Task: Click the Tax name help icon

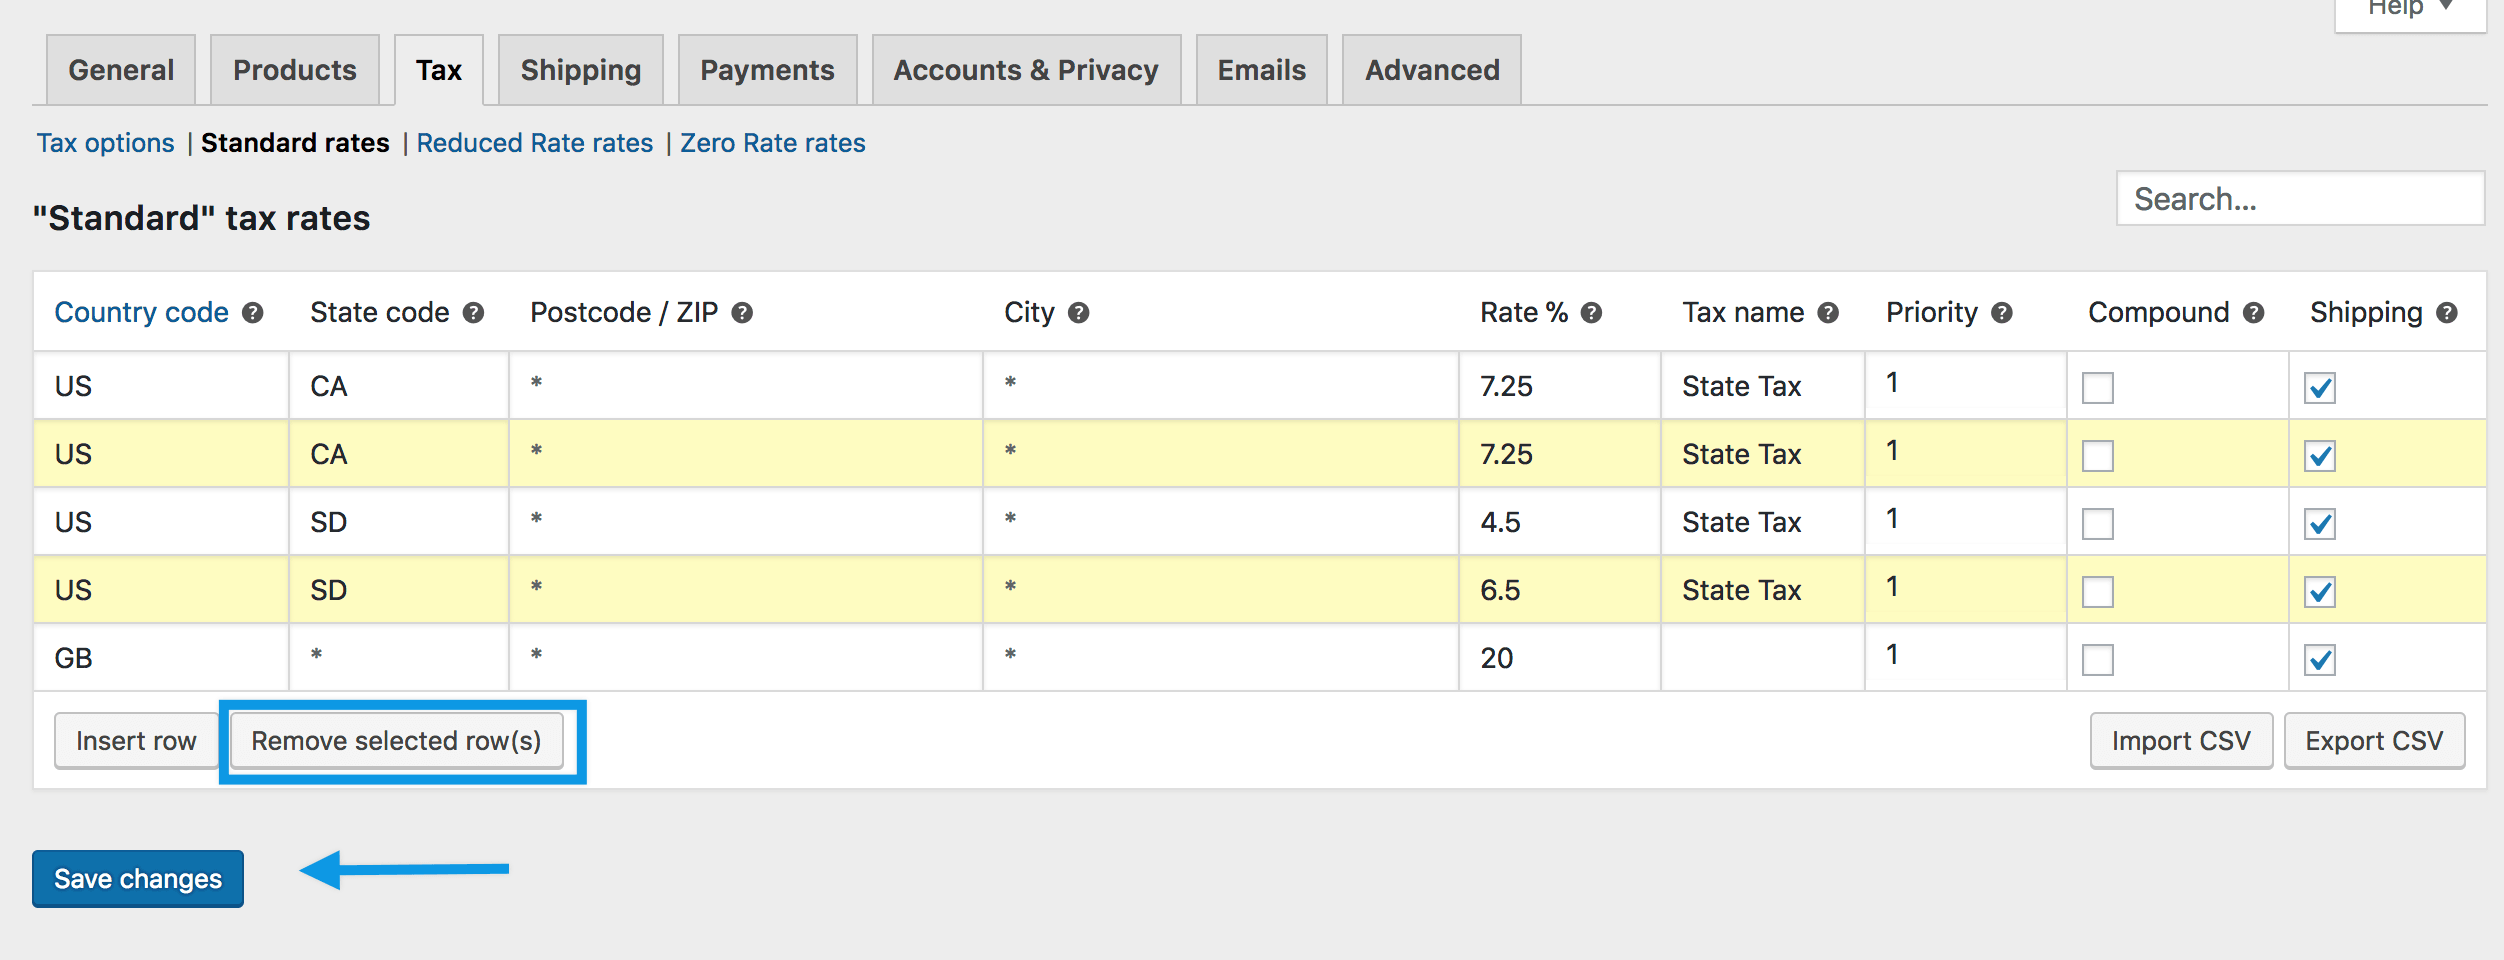Action: point(1828,313)
